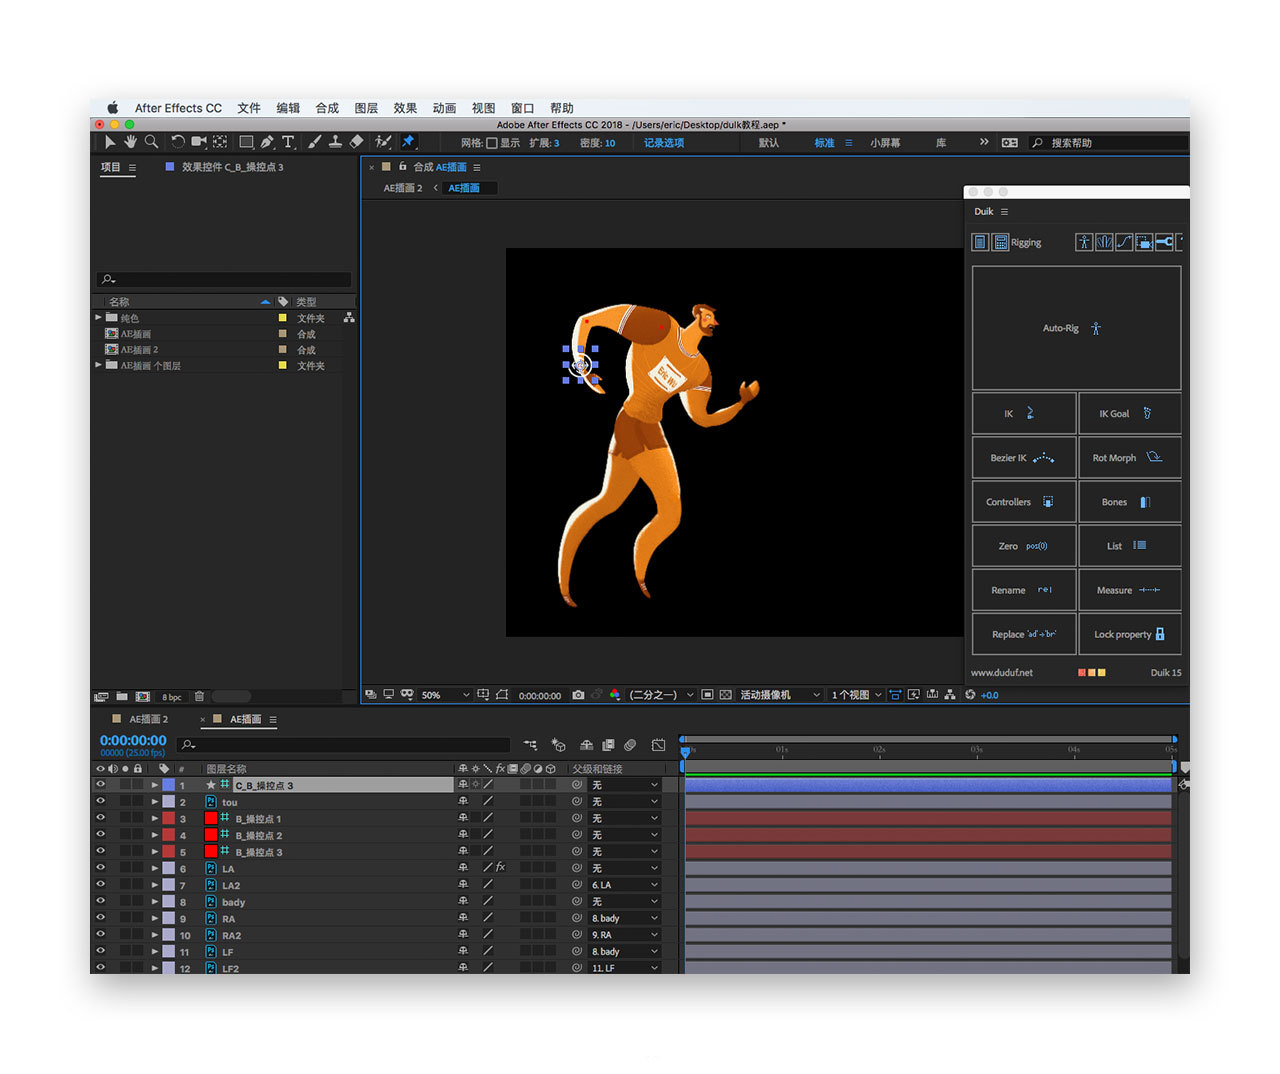1280x1074 pixels.
Task: Toggle visibility of the bady layer
Action: click(x=100, y=901)
